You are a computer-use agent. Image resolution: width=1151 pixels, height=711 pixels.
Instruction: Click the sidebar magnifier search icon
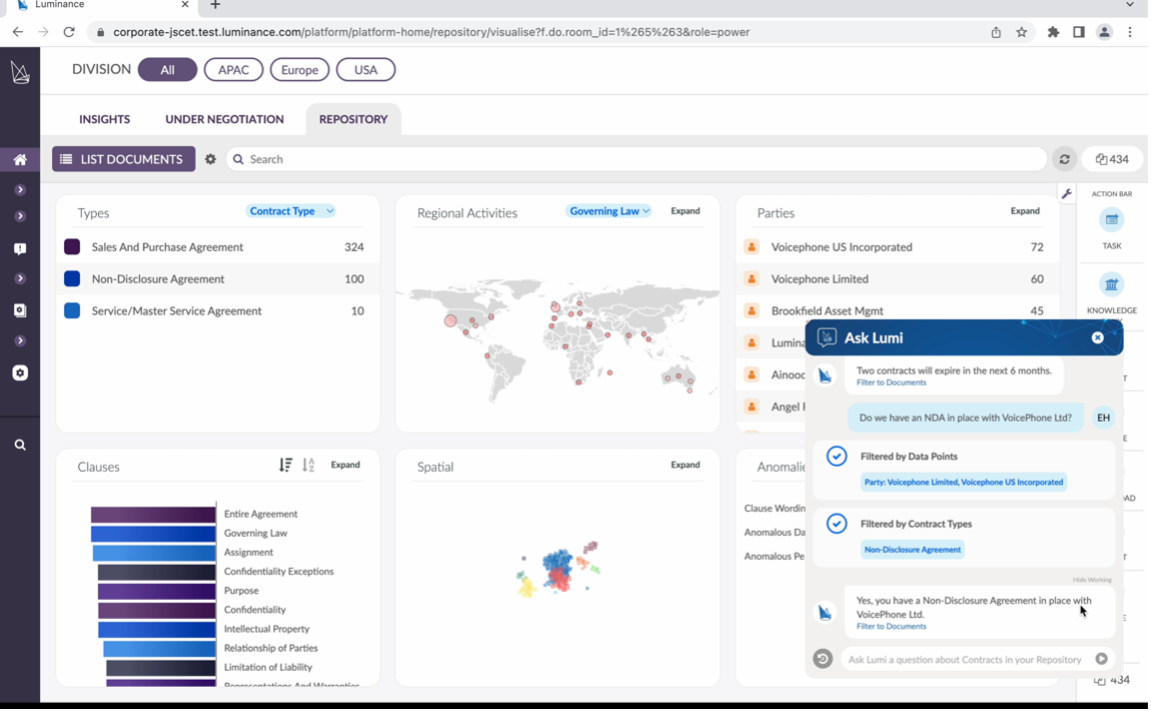[20, 445]
